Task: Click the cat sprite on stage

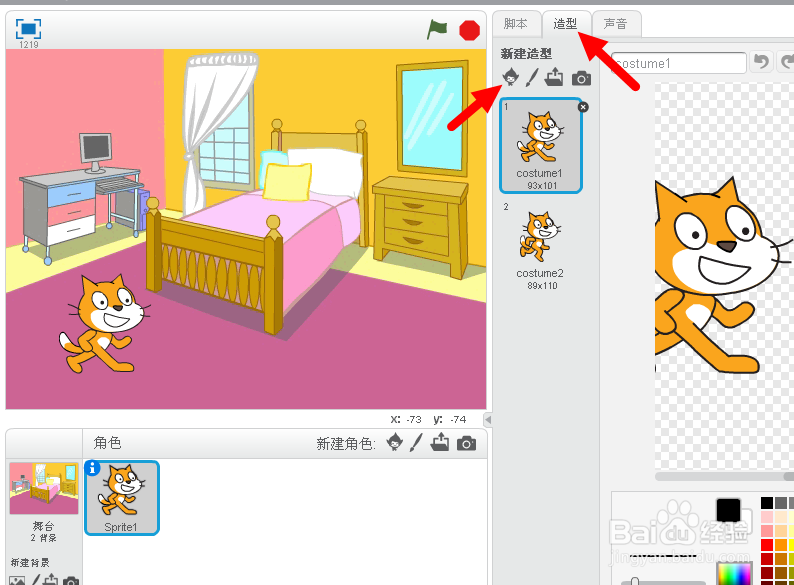Action: click(104, 324)
